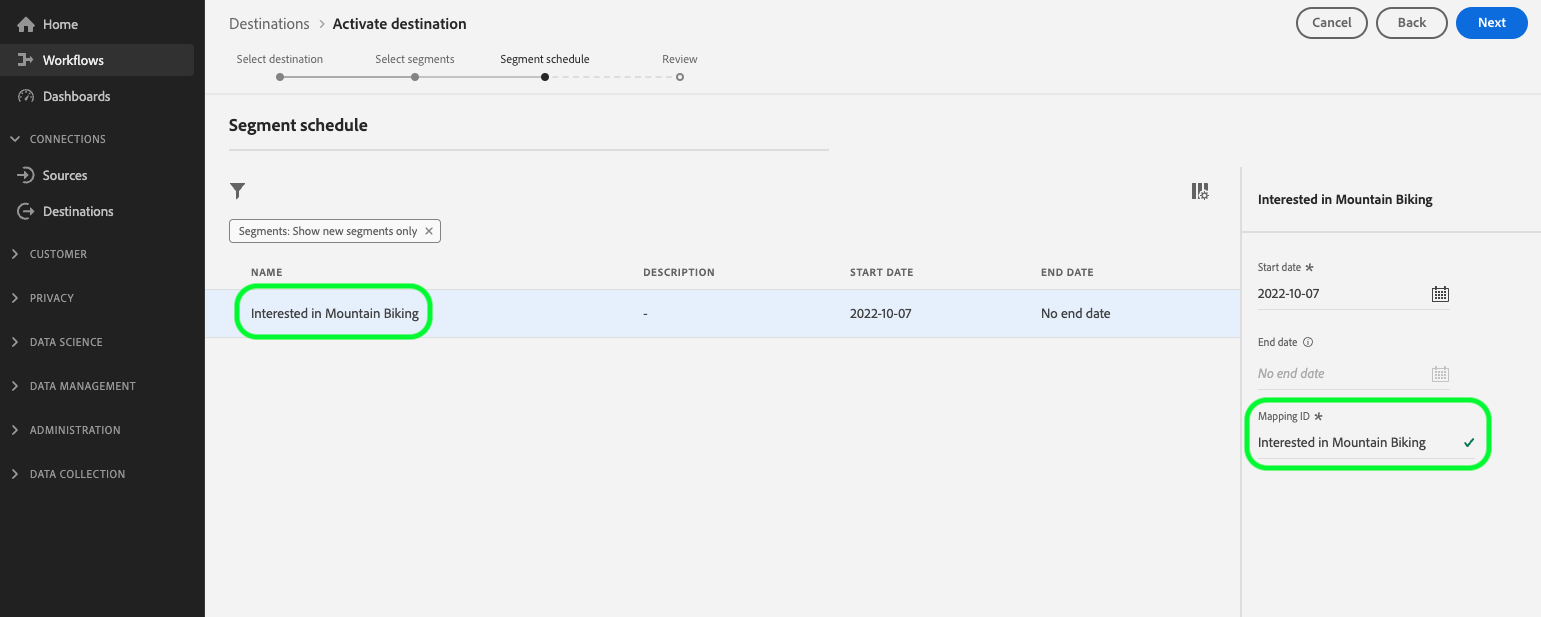Select the Segment schedule step
1541x617 pixels.
(x=545, y=67)
